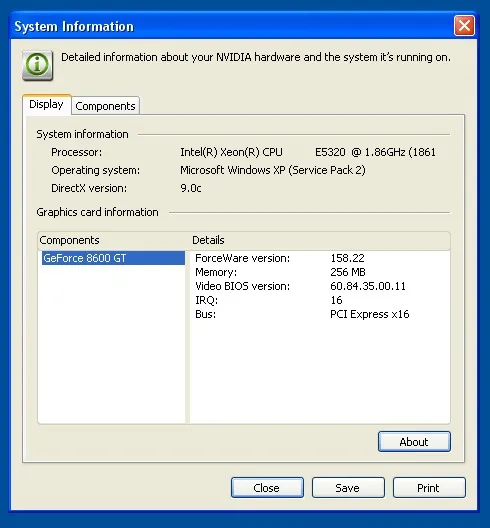Close the System Information window

pyautogui.click(x=464, y=26)
